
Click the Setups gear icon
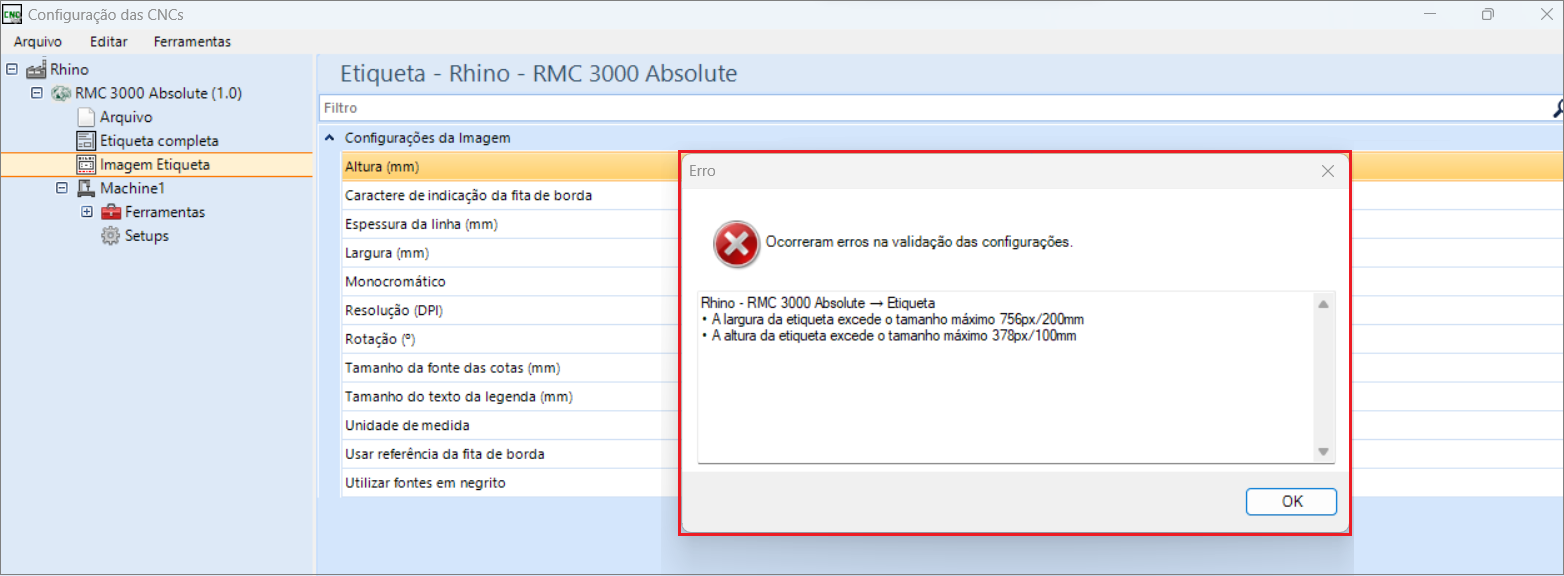tap(111, 236)
